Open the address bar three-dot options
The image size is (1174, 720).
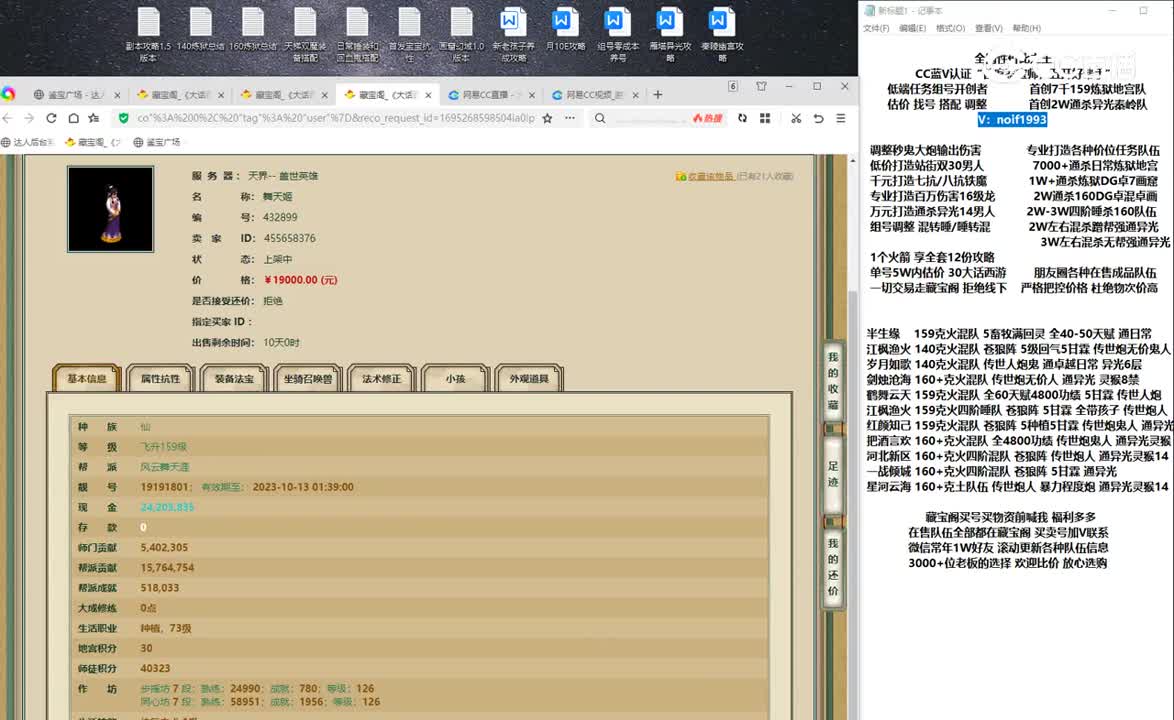[x=570, y=118]
